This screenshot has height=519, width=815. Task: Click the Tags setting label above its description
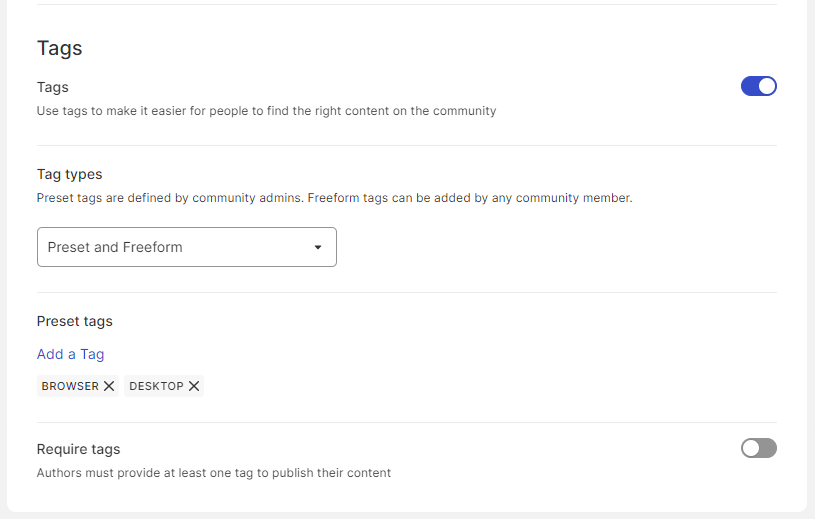point(52,87)
